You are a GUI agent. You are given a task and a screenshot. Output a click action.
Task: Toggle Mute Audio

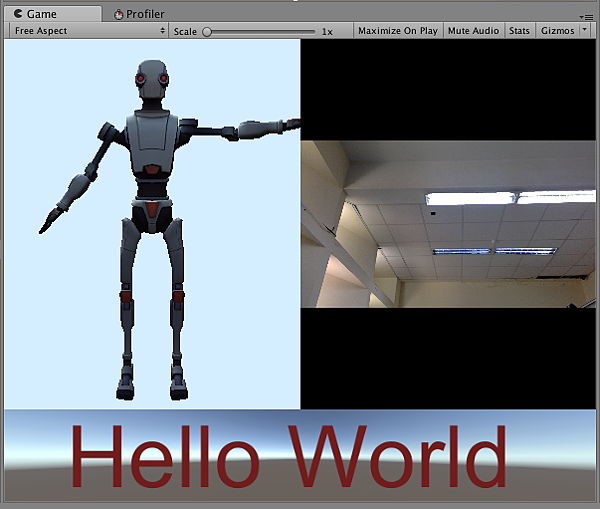click(x=473, y=31)
